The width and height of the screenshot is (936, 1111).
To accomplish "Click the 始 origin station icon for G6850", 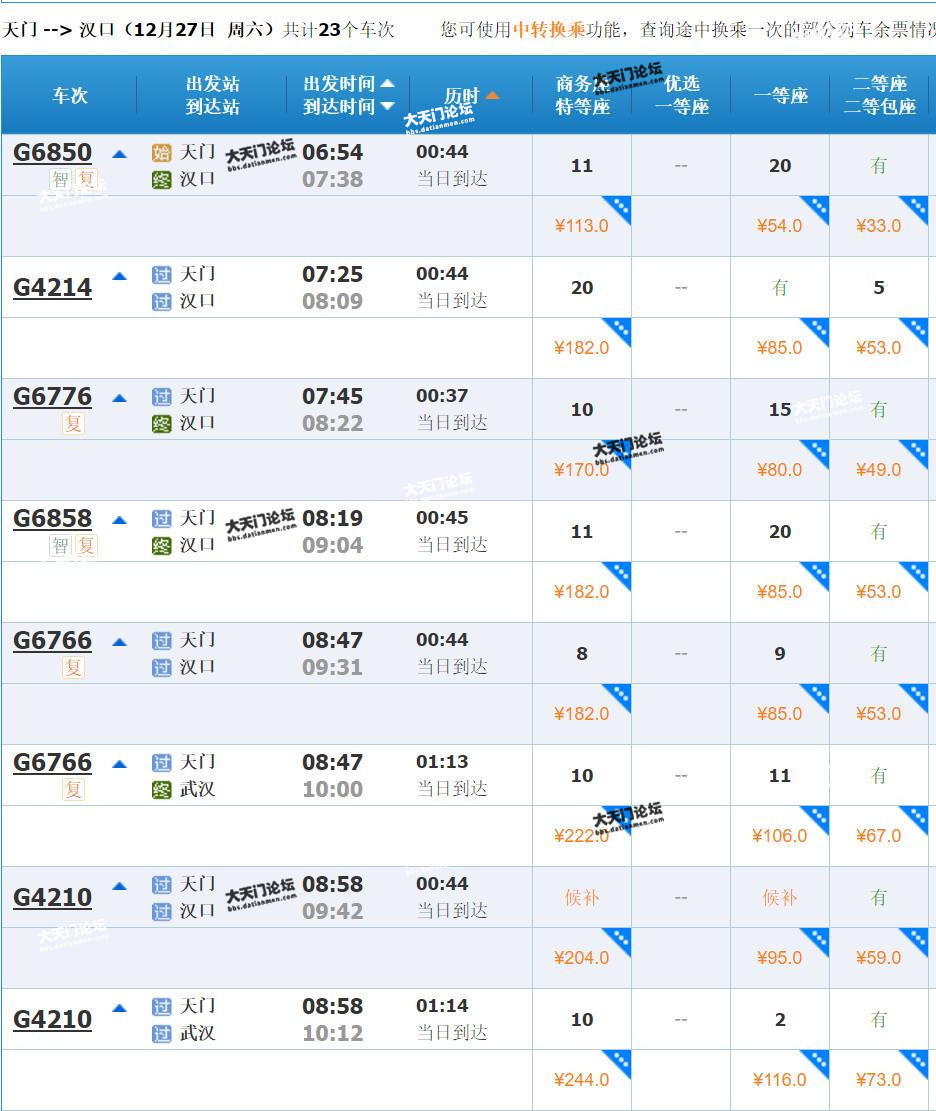I will [161, 153].
